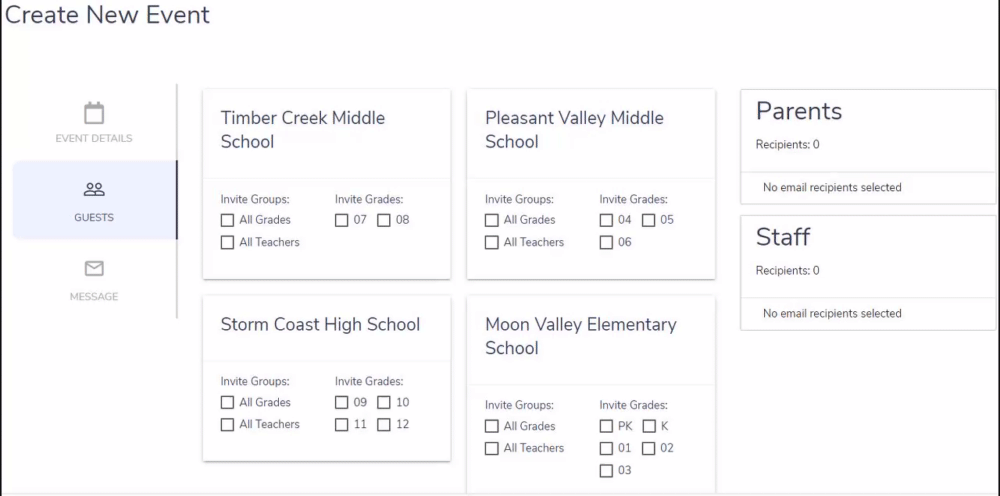Check All Teachers for Storm Coast High School
Screen dimensions: 1000x496
point(227,425)
